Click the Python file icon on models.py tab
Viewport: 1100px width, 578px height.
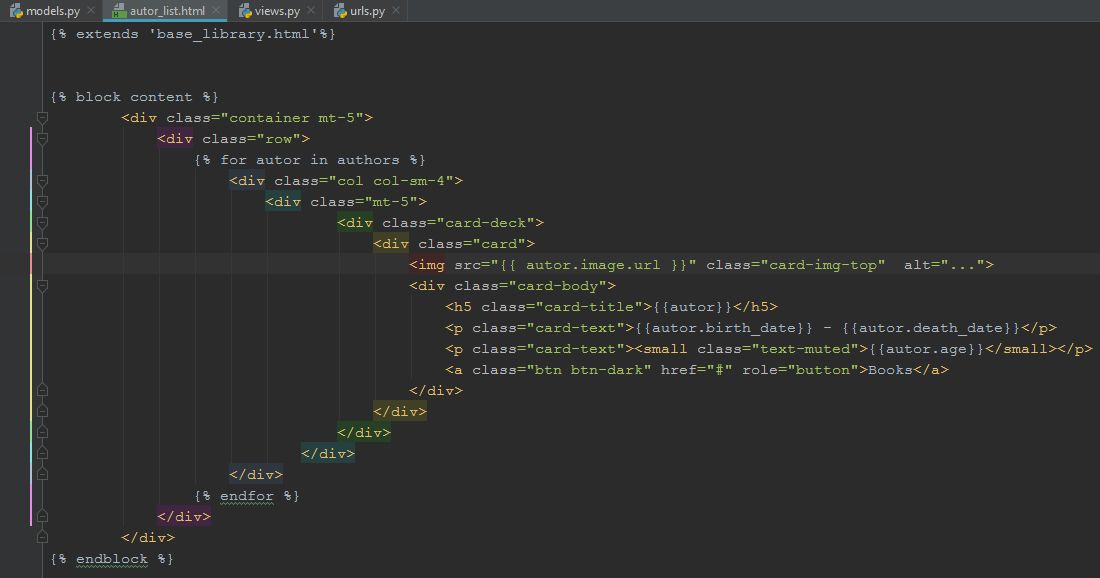(16, 11)
